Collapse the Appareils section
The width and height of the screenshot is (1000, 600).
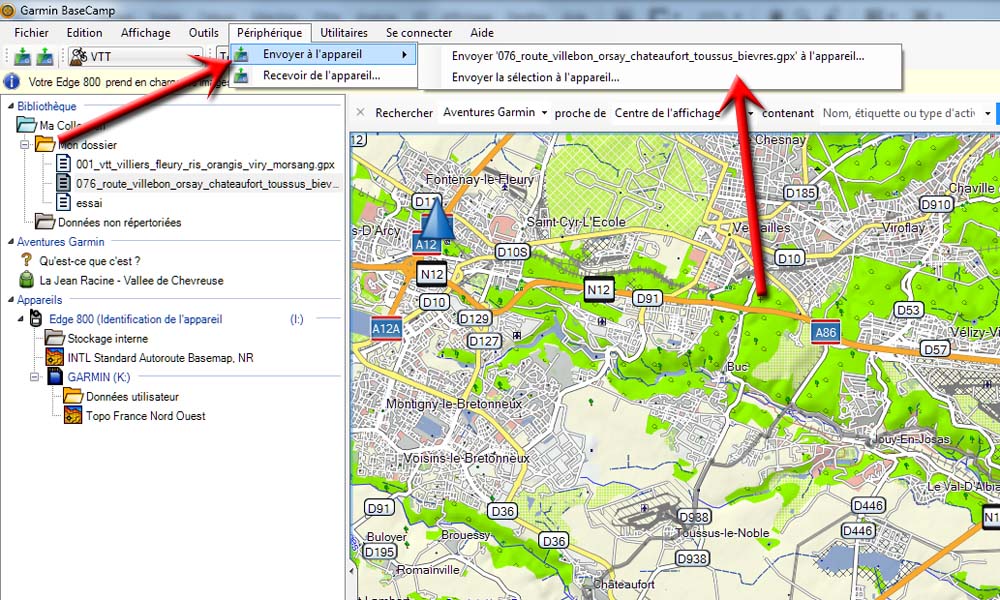pos(10,300)
